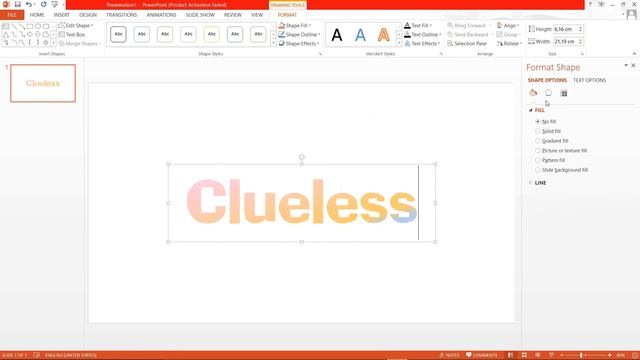Screen dimensions: 640x360
Task: Open Format Shape pane options arrow
Action: (626, 65)
